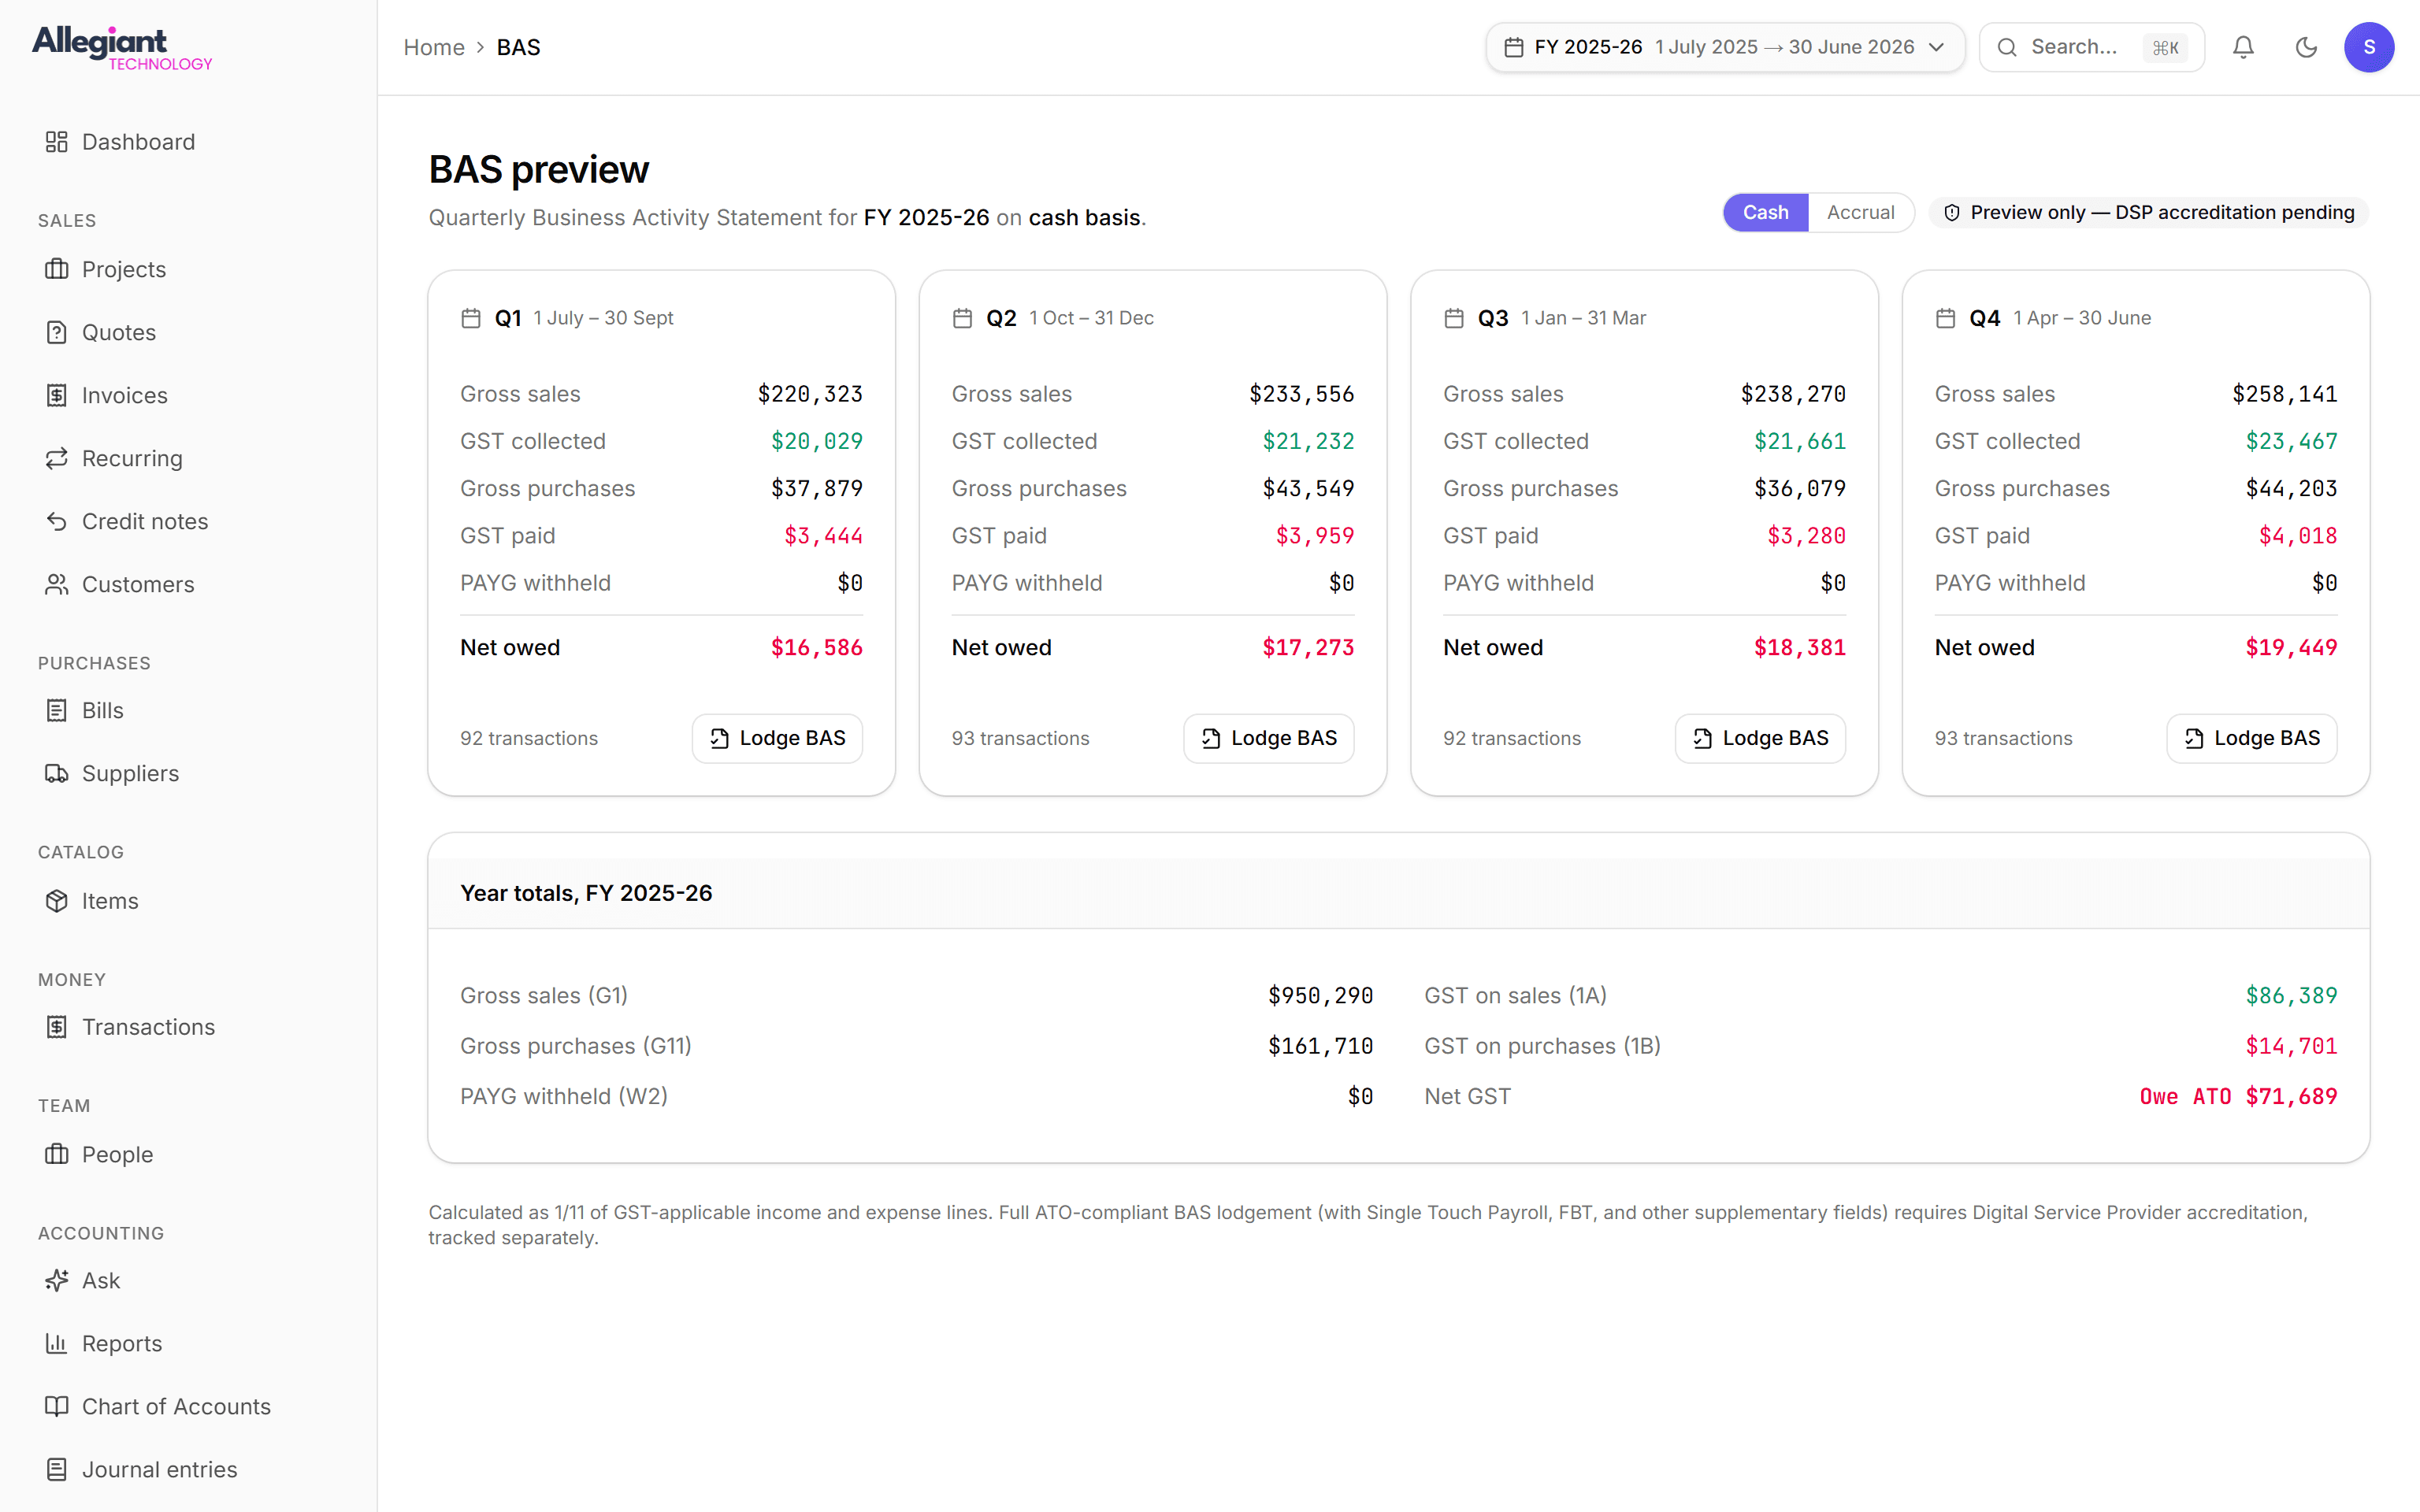Open Reports under Accounting
The height and width of the screenshot is (1512, 2420).
click(x=189, y=1343)
